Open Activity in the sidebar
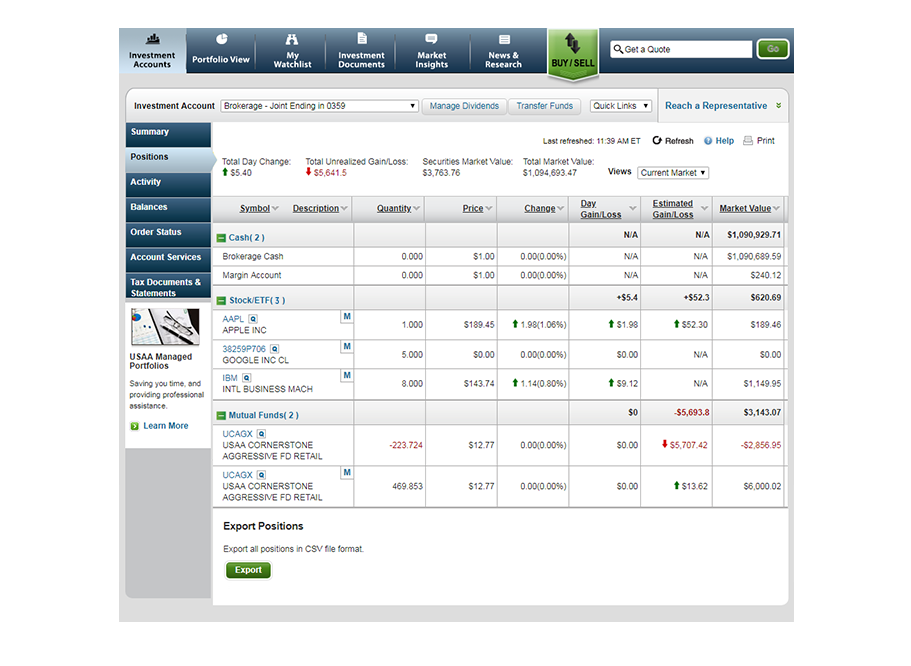 click(168, 184)
